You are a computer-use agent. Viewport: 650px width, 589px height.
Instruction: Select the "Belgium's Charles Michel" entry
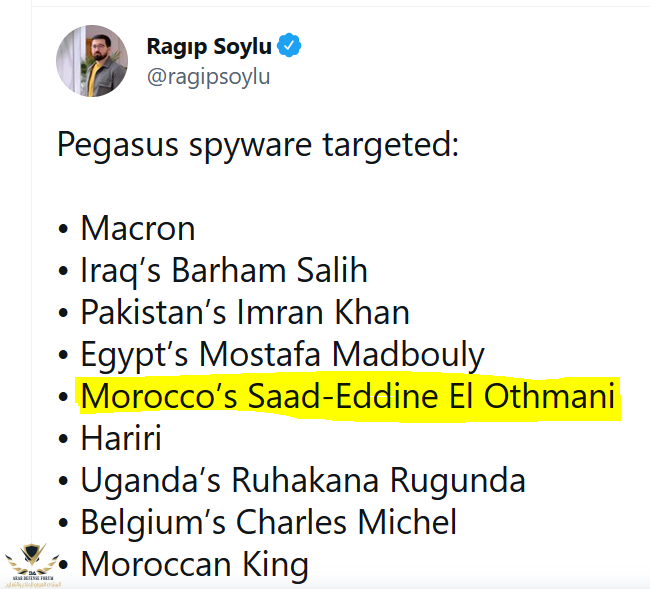point(268,522)
